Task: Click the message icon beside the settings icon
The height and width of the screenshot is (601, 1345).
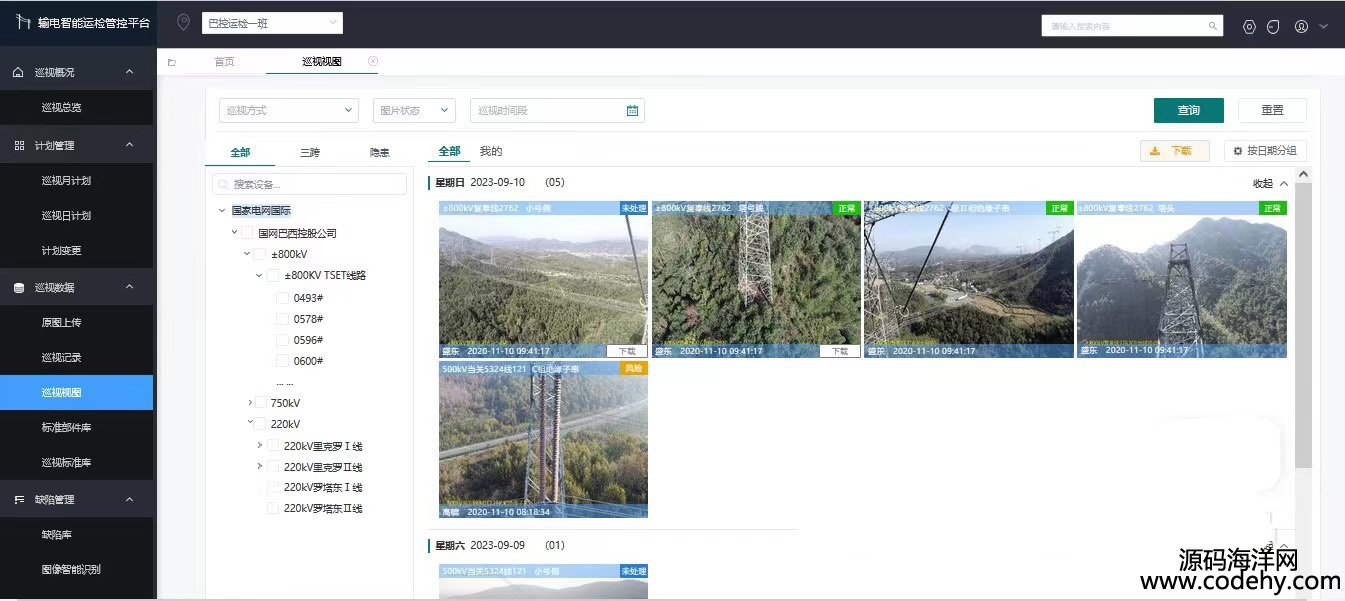Action: tap(1273, 27)
